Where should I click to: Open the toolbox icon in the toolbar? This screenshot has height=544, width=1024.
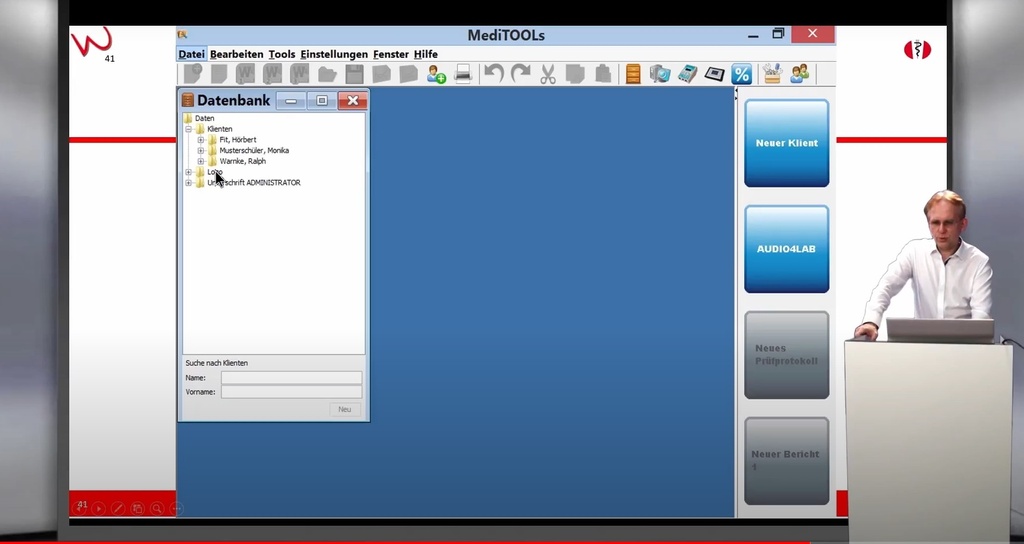pyautogui.click(x=772, y=74)
